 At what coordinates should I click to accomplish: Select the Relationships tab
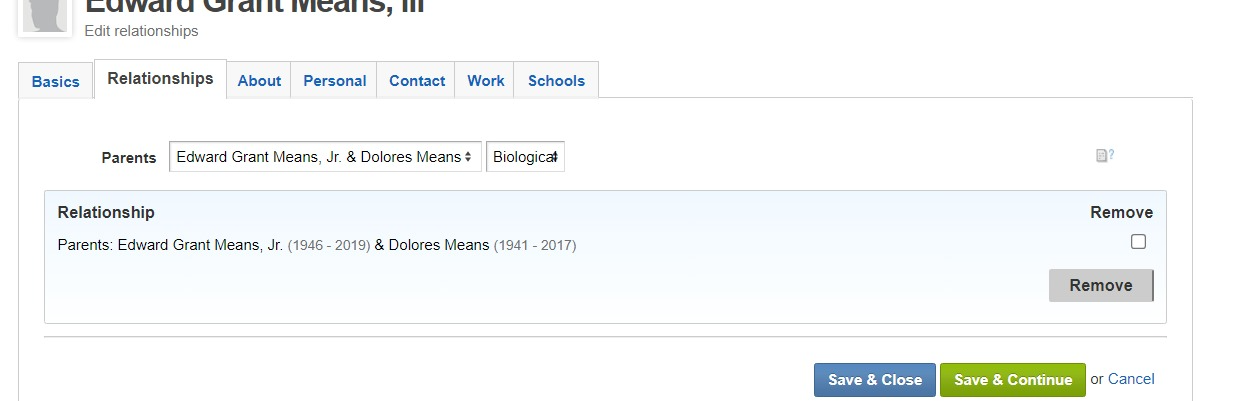pos(160,79)
